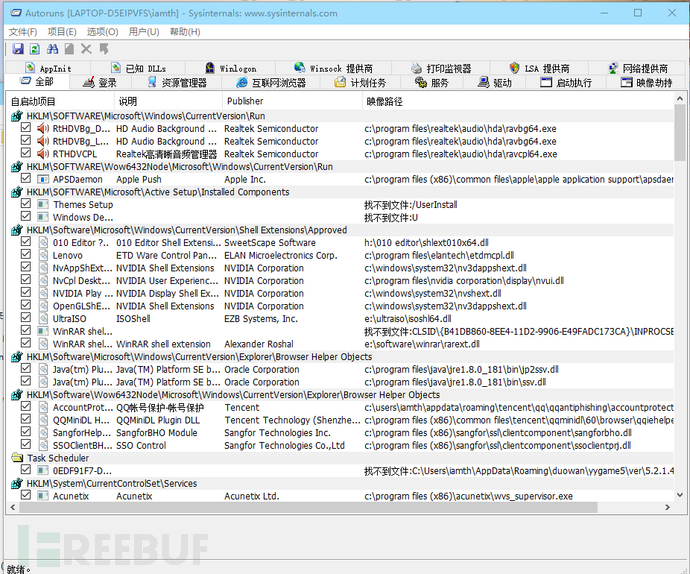This screenshot has width=690, height=574.
Task: Click the registry icon of the Shell Extensions\Approved key
Action: [x=17, y=230]
